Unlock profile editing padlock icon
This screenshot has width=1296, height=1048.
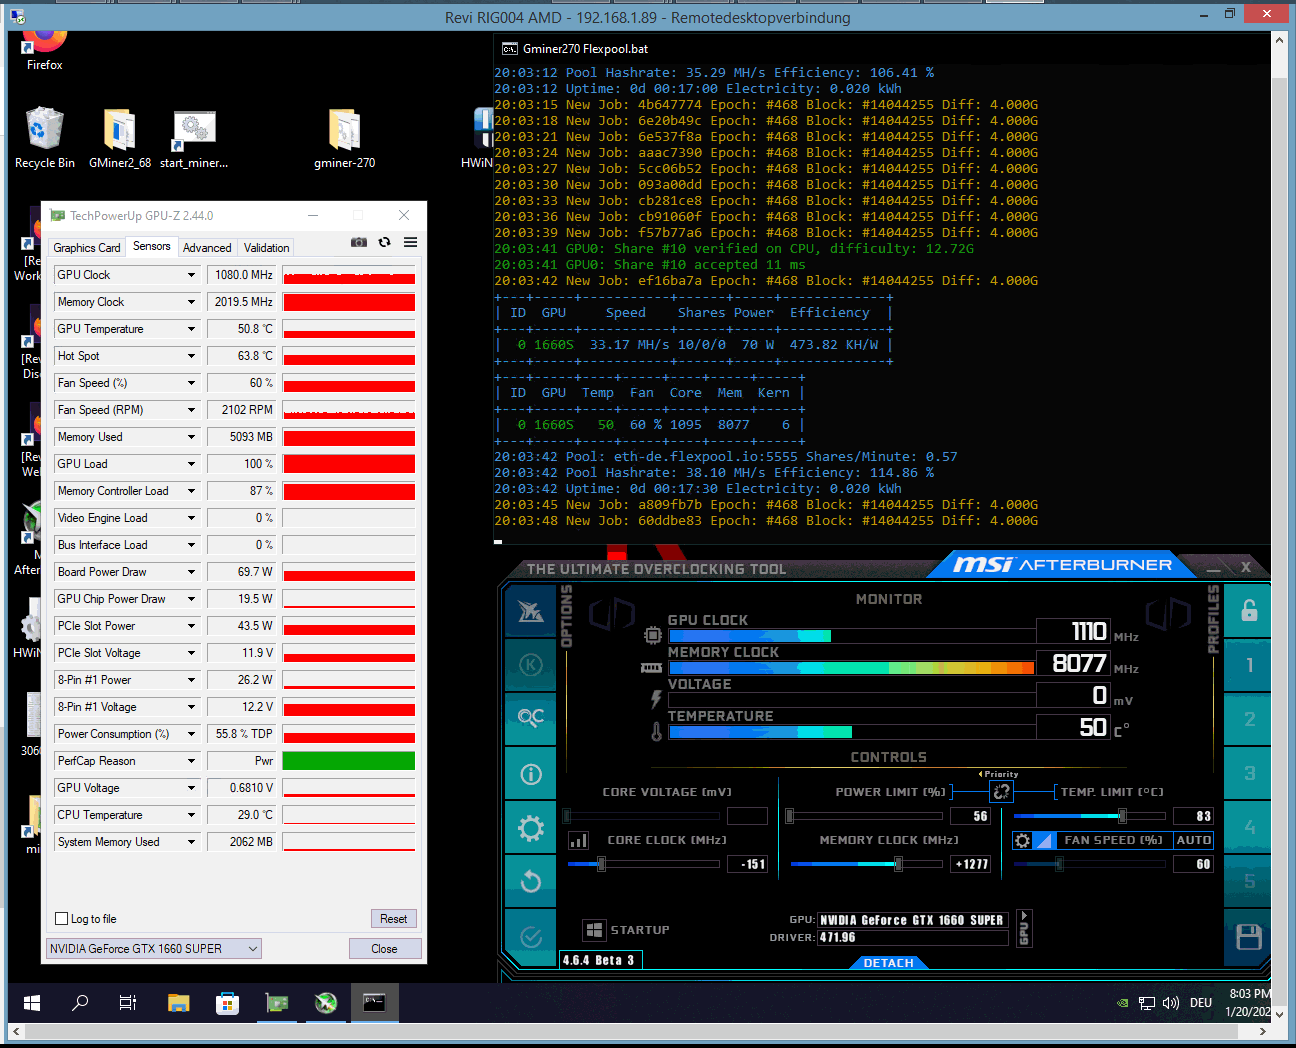(1249, 610)
